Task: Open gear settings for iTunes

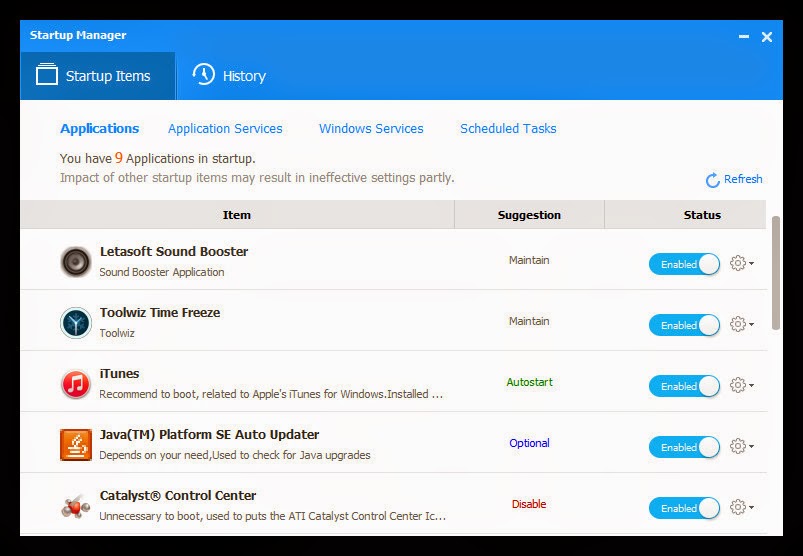Action: point(741,385)
